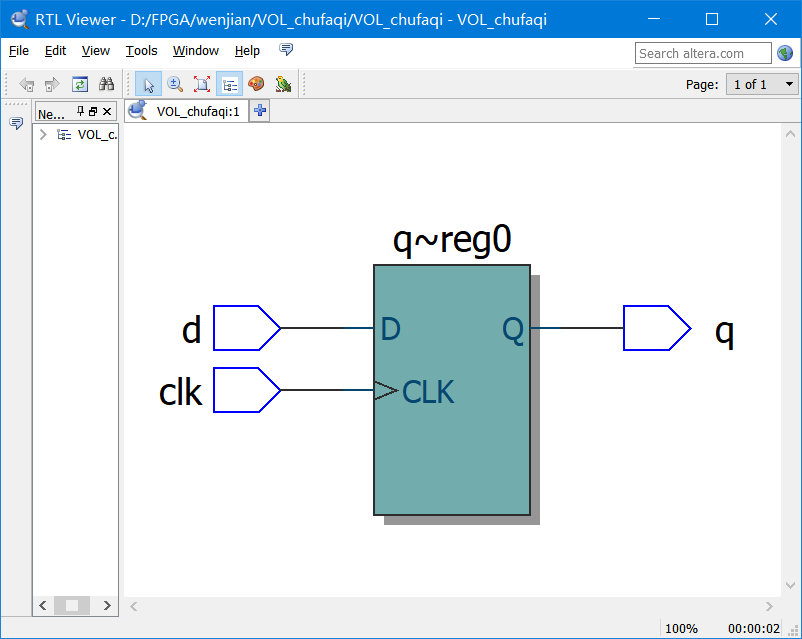Click the forward navigation arrow
This screenshot has height=639, width=802.
pyautogui.click(x=51, y=84)
